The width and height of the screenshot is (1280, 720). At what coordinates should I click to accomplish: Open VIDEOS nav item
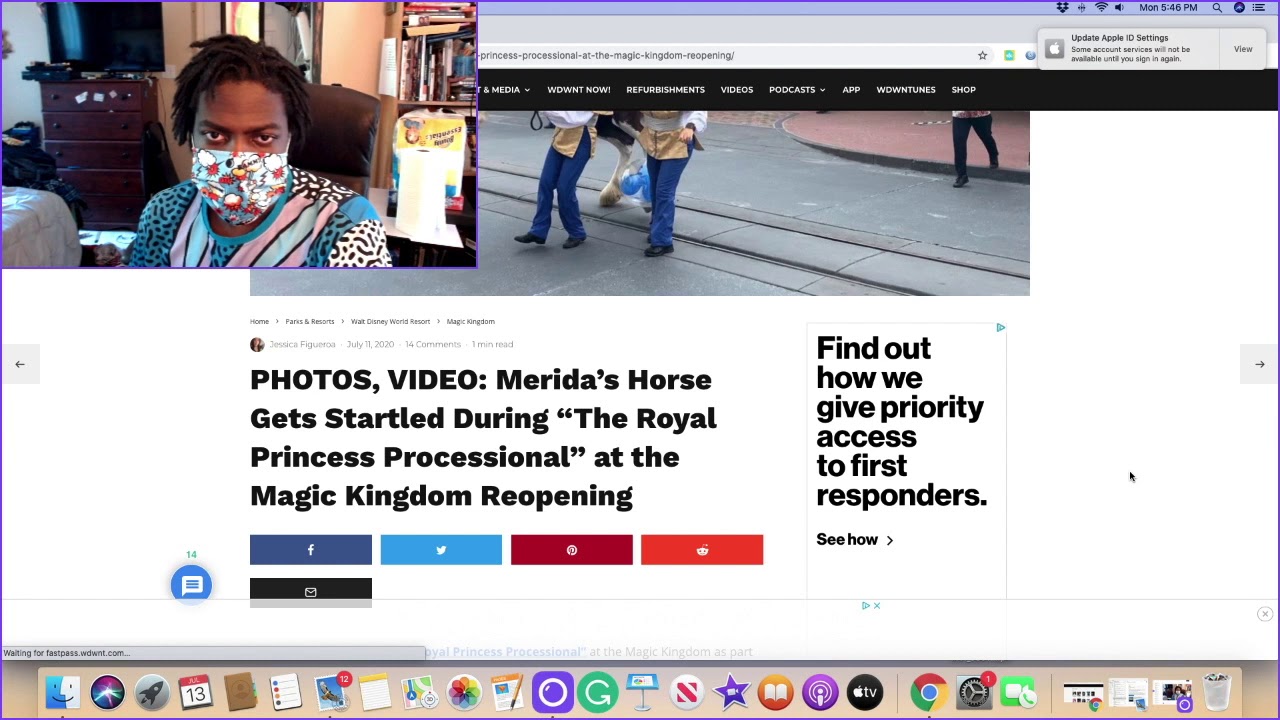click(737, 90)
